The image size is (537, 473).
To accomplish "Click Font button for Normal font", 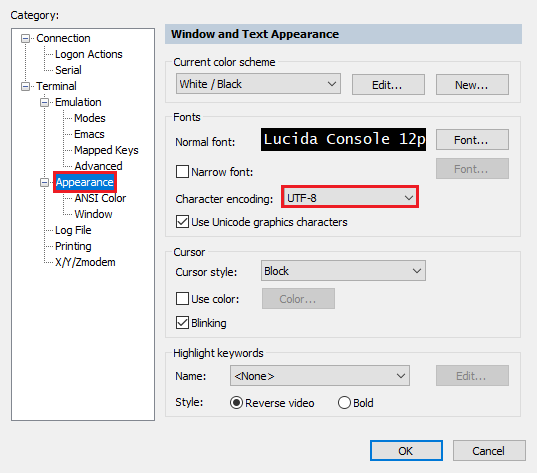I will click(472, 140).
